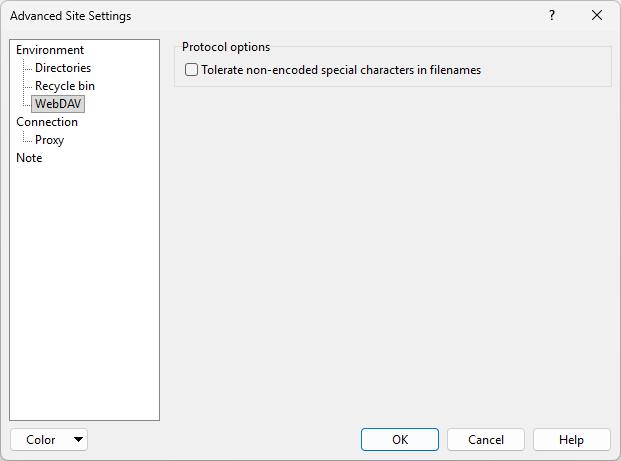Show the Note page
The width and height of the screenshot is (621, 461).
click(29, 158)
